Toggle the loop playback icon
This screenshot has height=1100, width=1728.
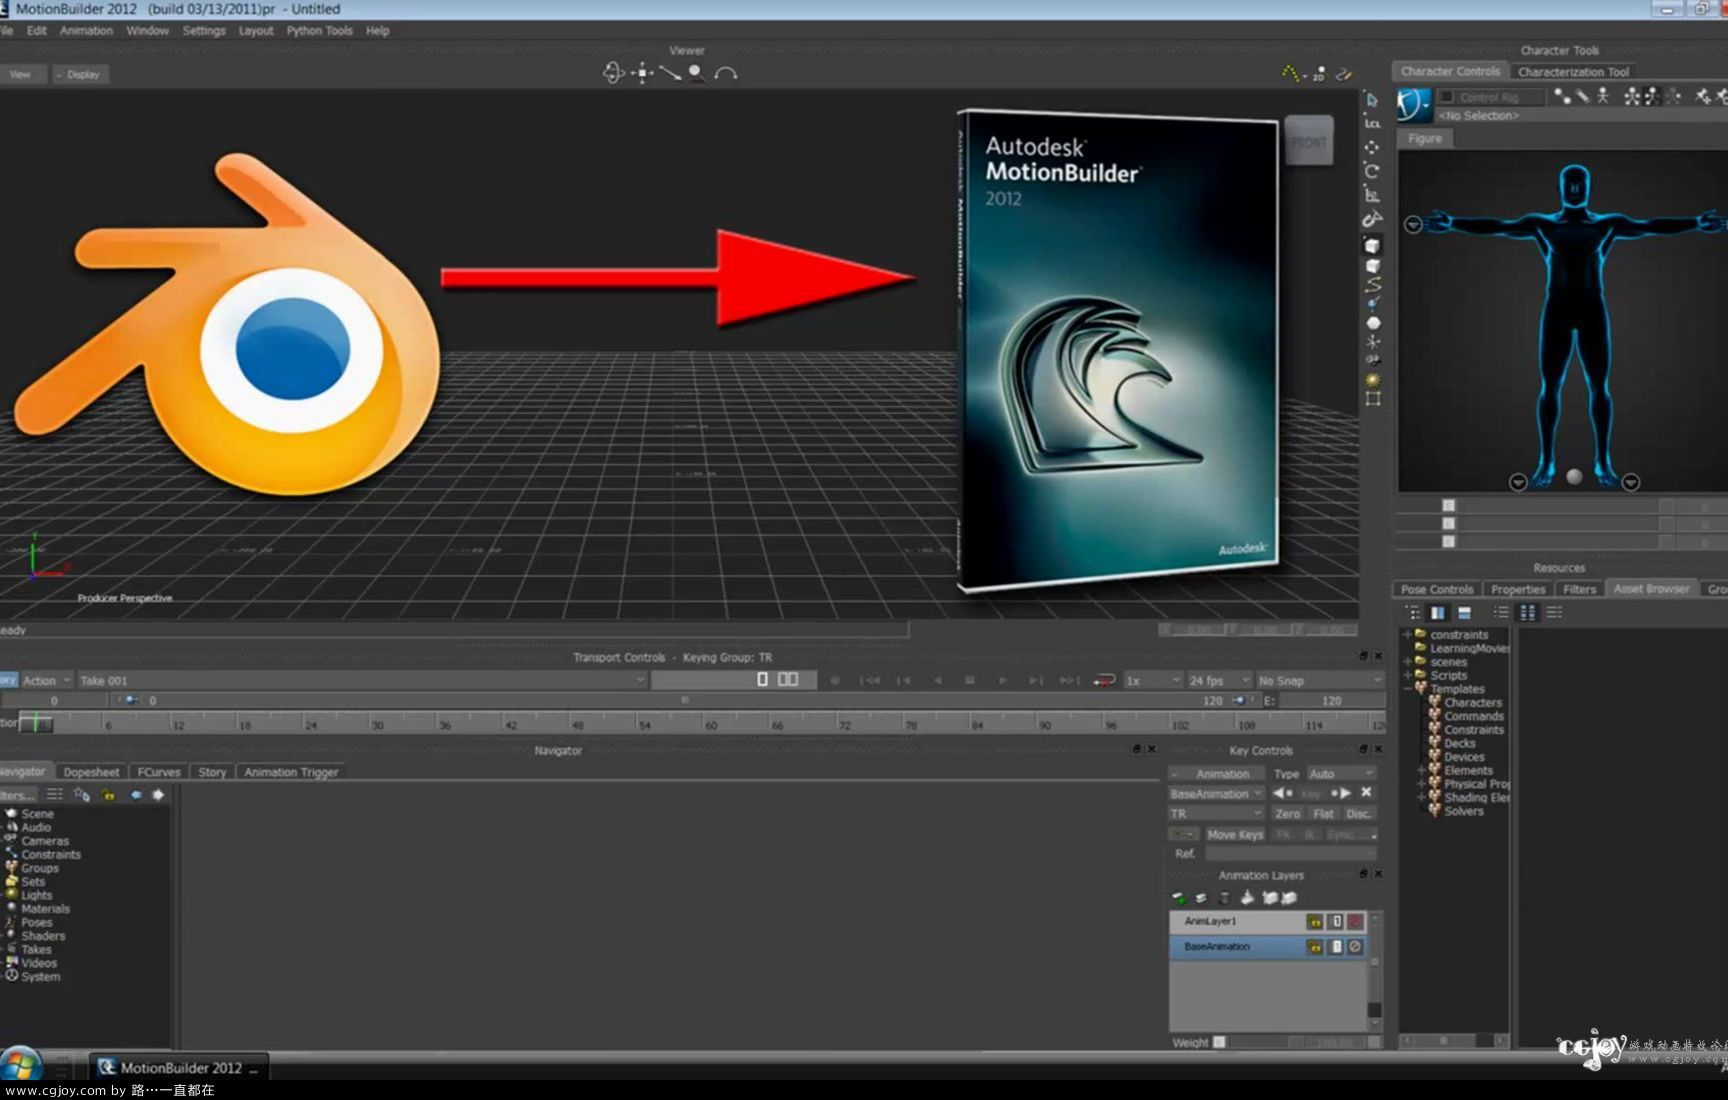click(x=1104, y=680)
